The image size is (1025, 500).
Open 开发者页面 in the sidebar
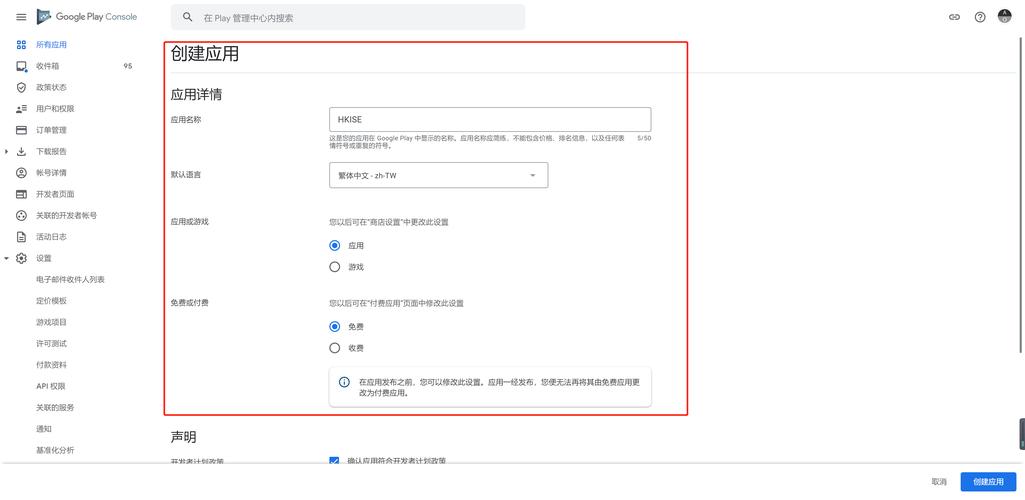(x=55, y=194)
